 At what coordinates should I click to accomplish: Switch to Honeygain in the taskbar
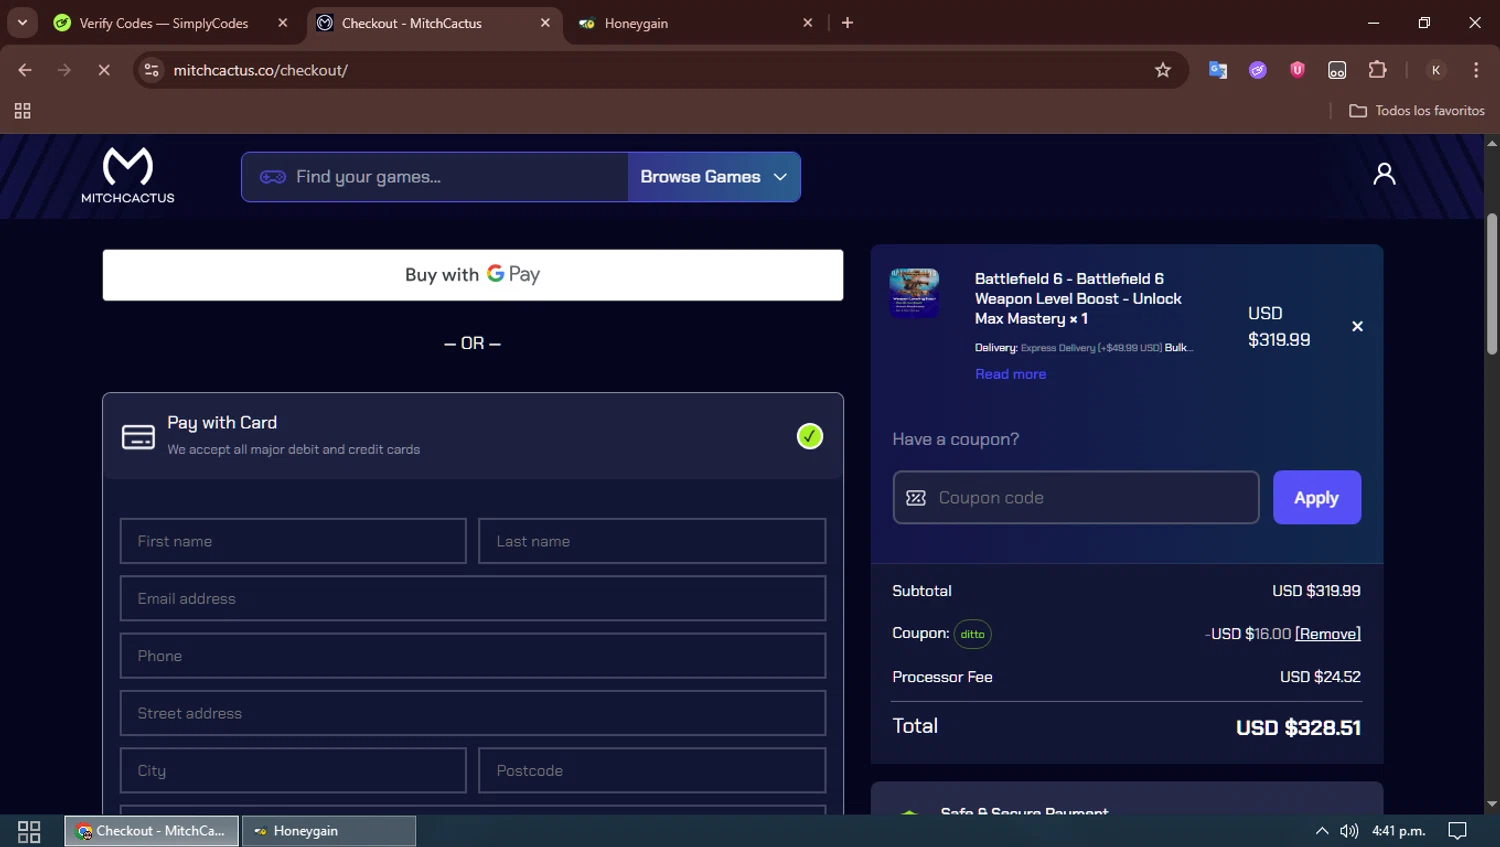point(329,831)
